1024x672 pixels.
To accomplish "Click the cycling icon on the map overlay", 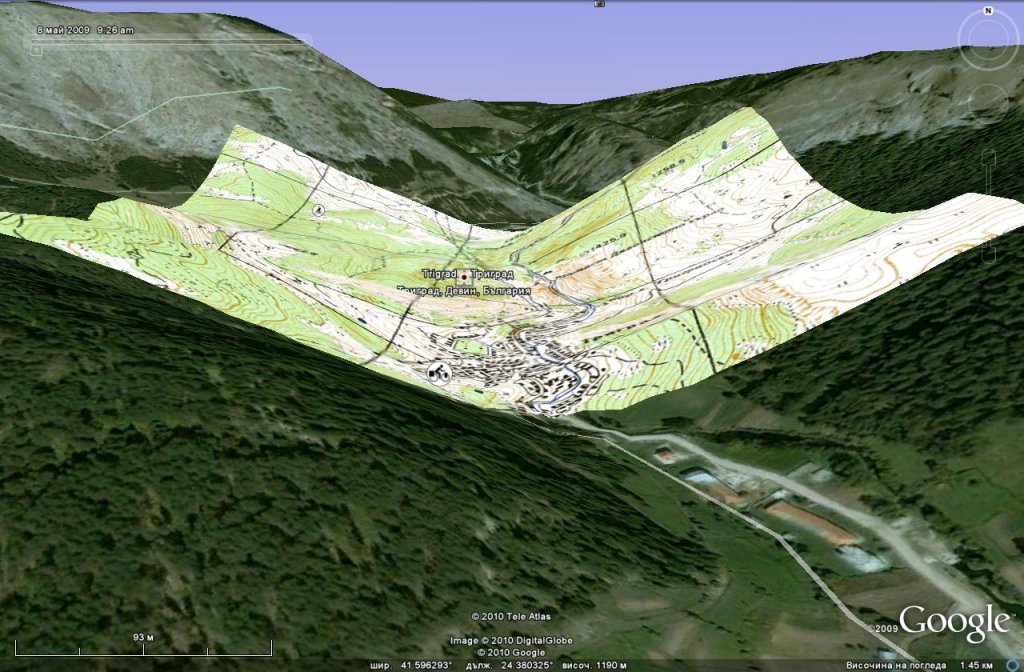I will (440, 373).
